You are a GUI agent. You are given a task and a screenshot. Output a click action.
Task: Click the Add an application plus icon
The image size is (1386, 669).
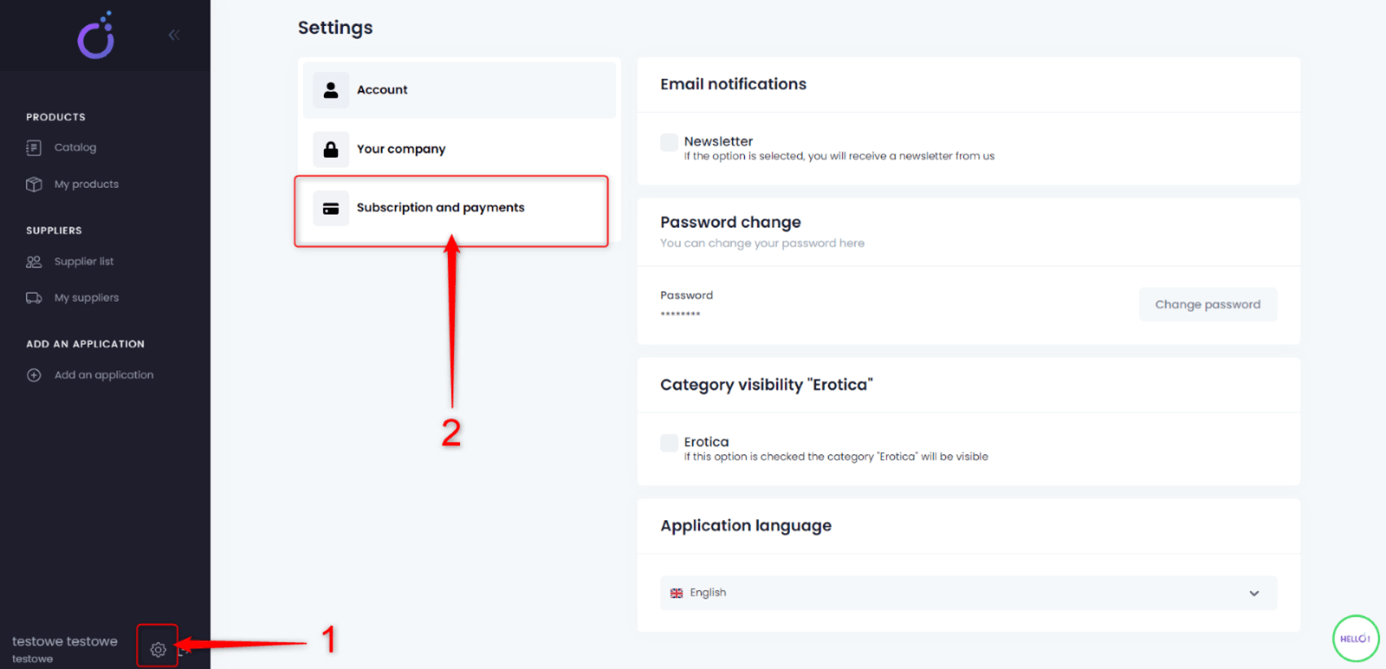pyautogui.click(x=34, y=375)
